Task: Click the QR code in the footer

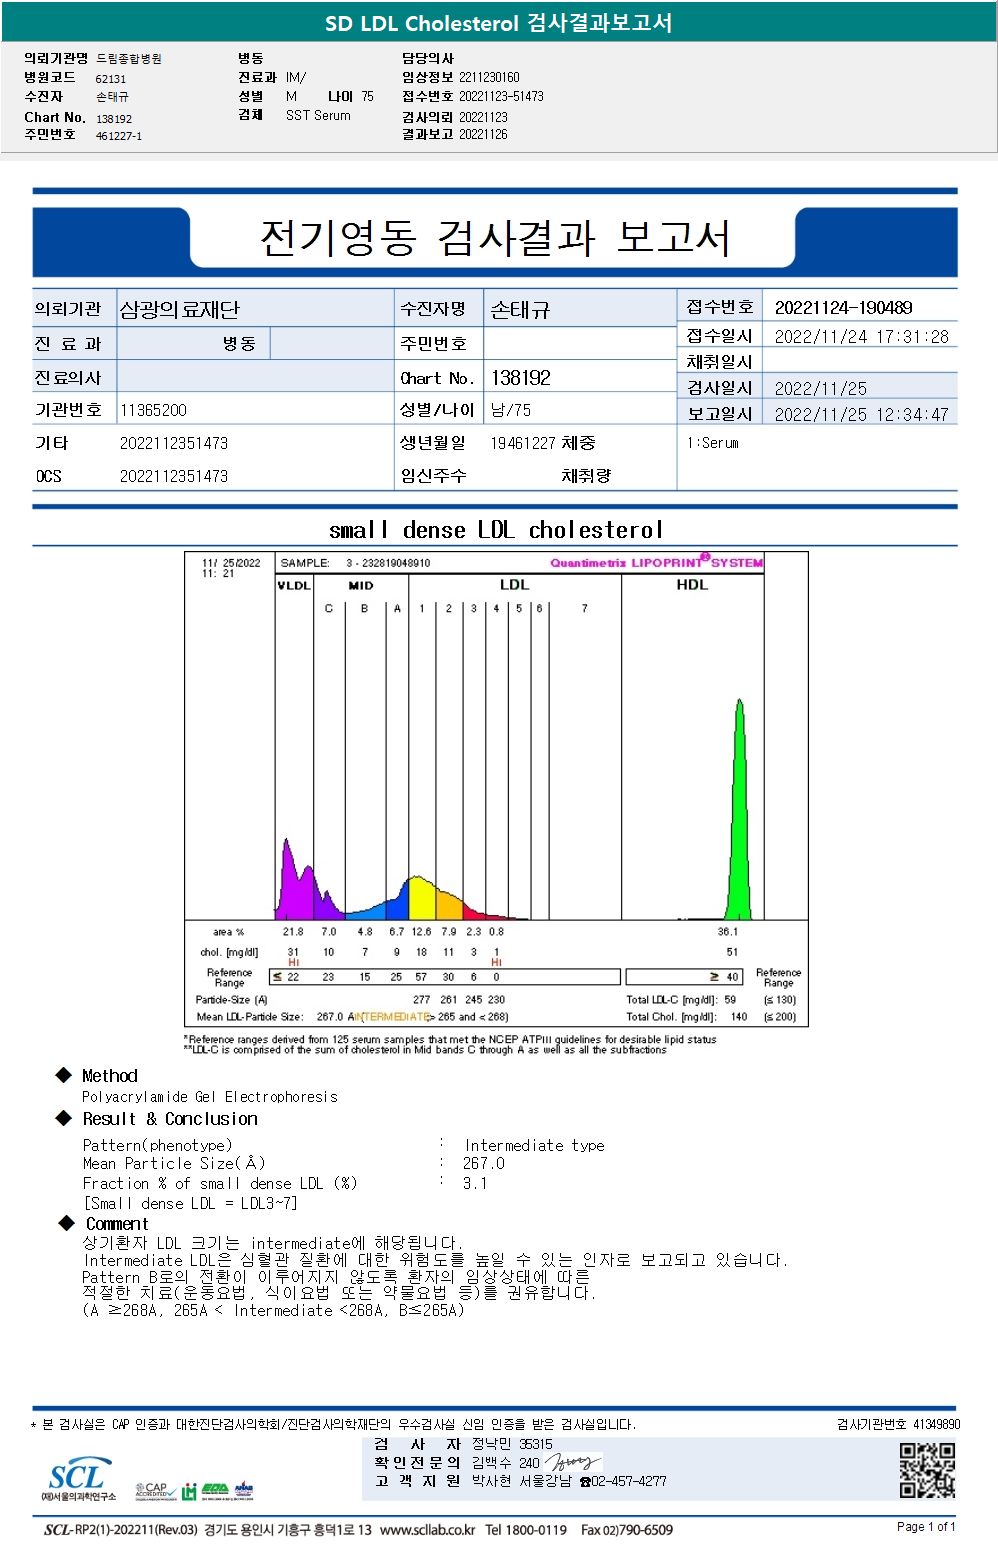Action: coord(927,1470)
